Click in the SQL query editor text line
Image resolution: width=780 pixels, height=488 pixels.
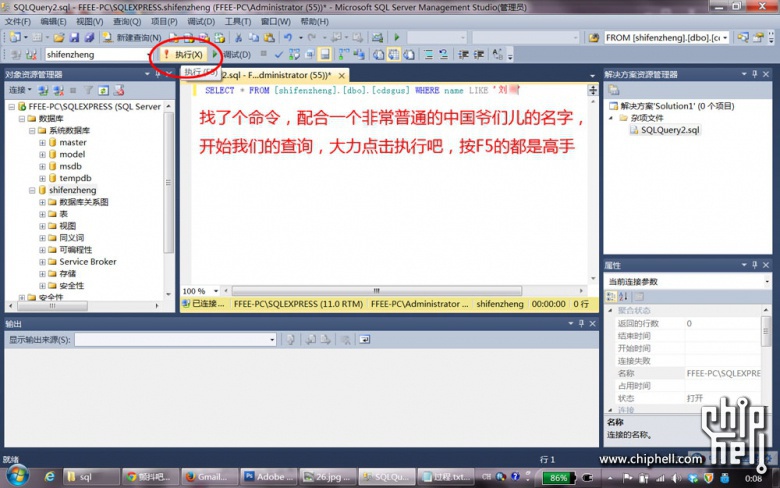pos(362,90)
